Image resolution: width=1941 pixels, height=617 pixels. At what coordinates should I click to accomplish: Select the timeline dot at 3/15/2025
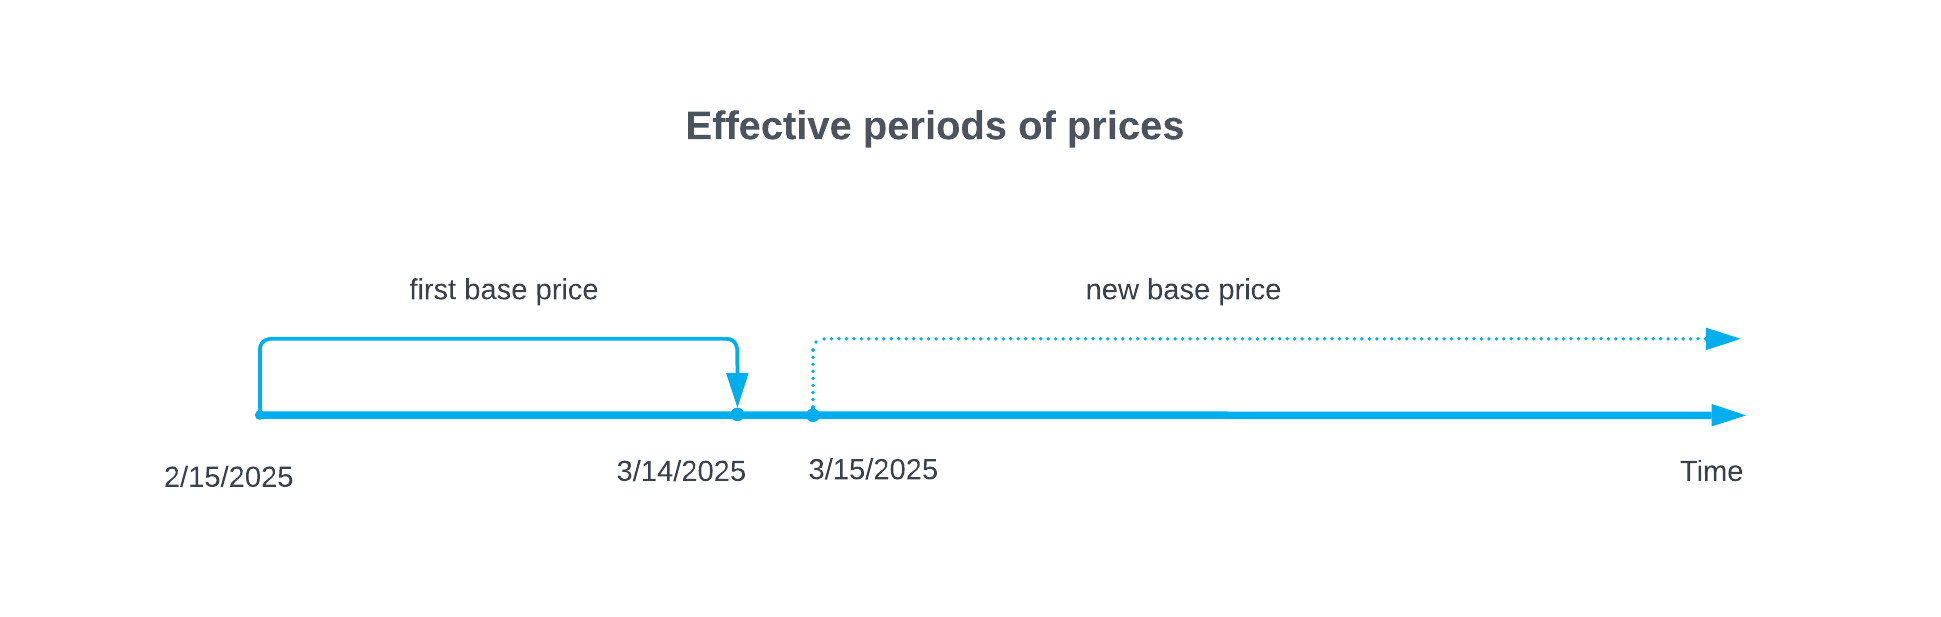(x=813, y=415)
